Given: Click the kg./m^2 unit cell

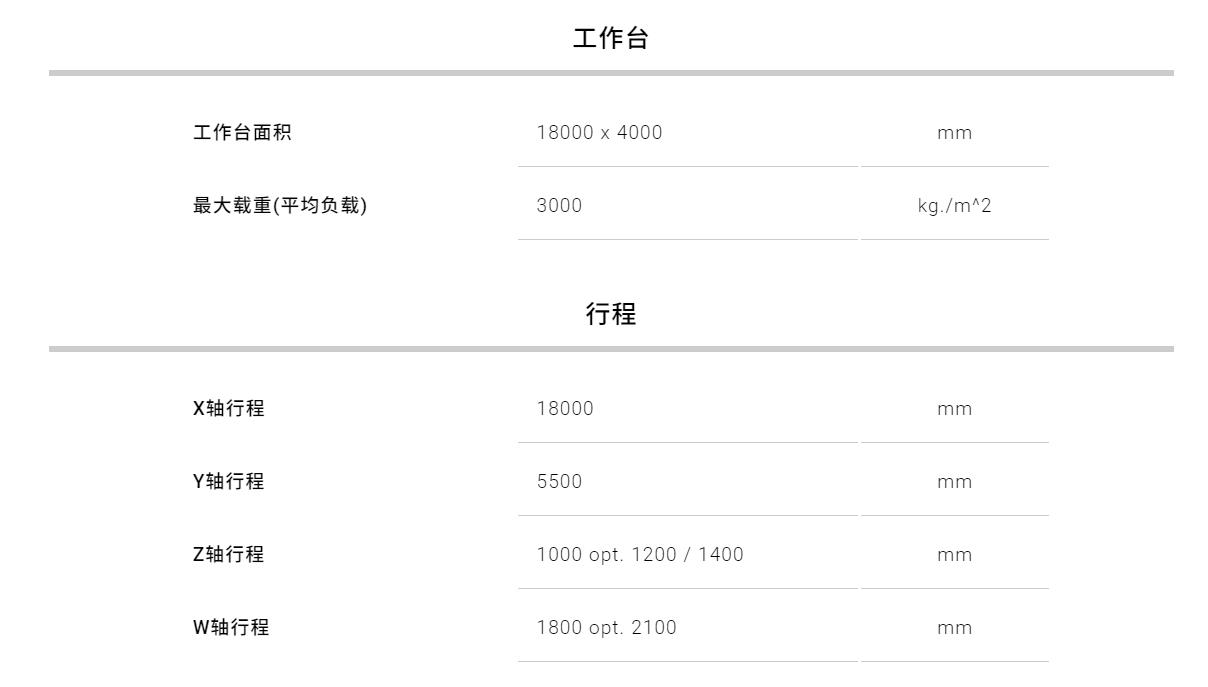Looking at the screenshot, I should click(954, 206).
